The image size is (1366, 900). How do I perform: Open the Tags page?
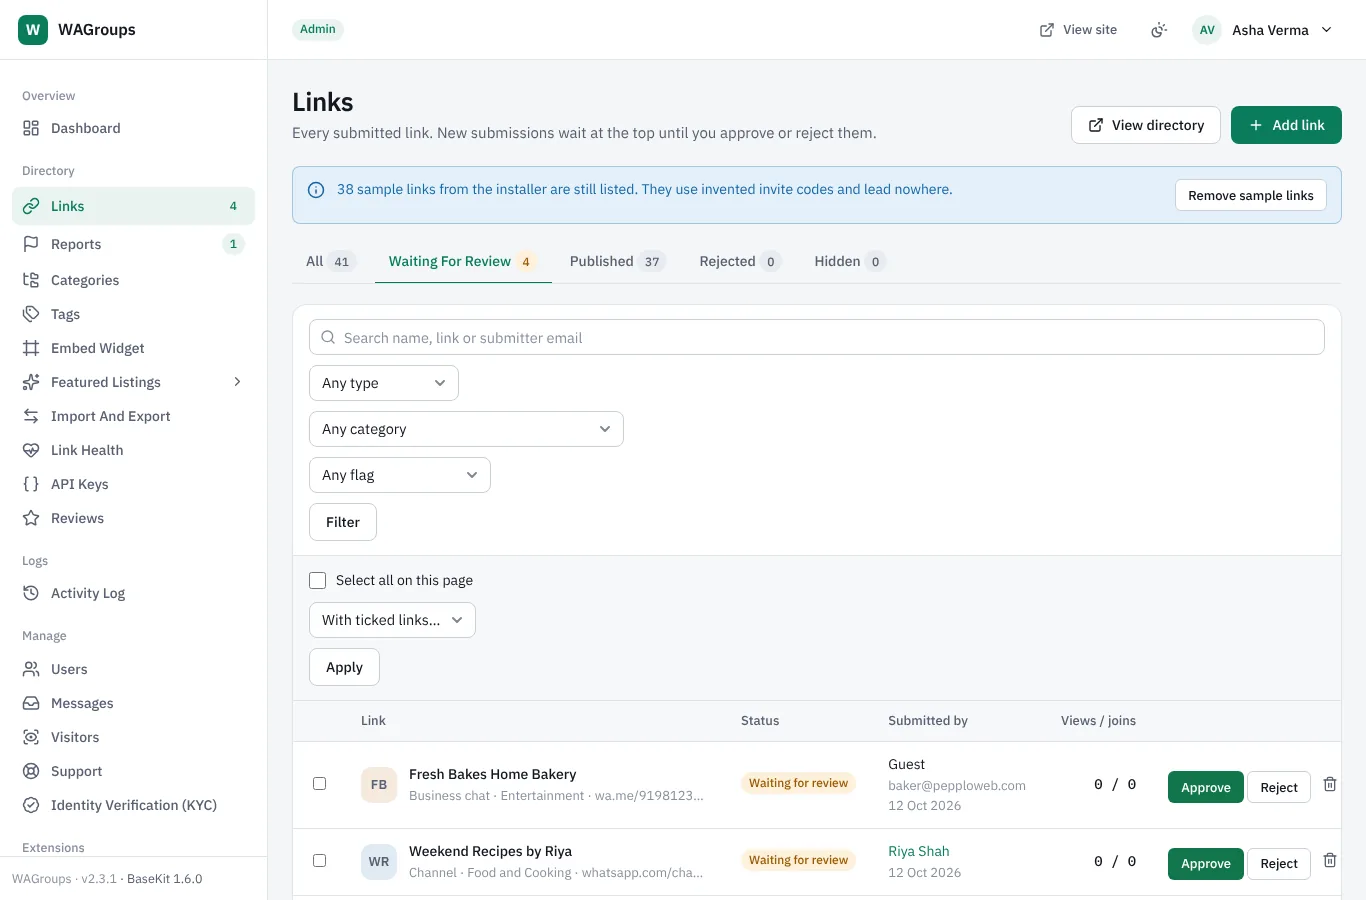(133, 314)
